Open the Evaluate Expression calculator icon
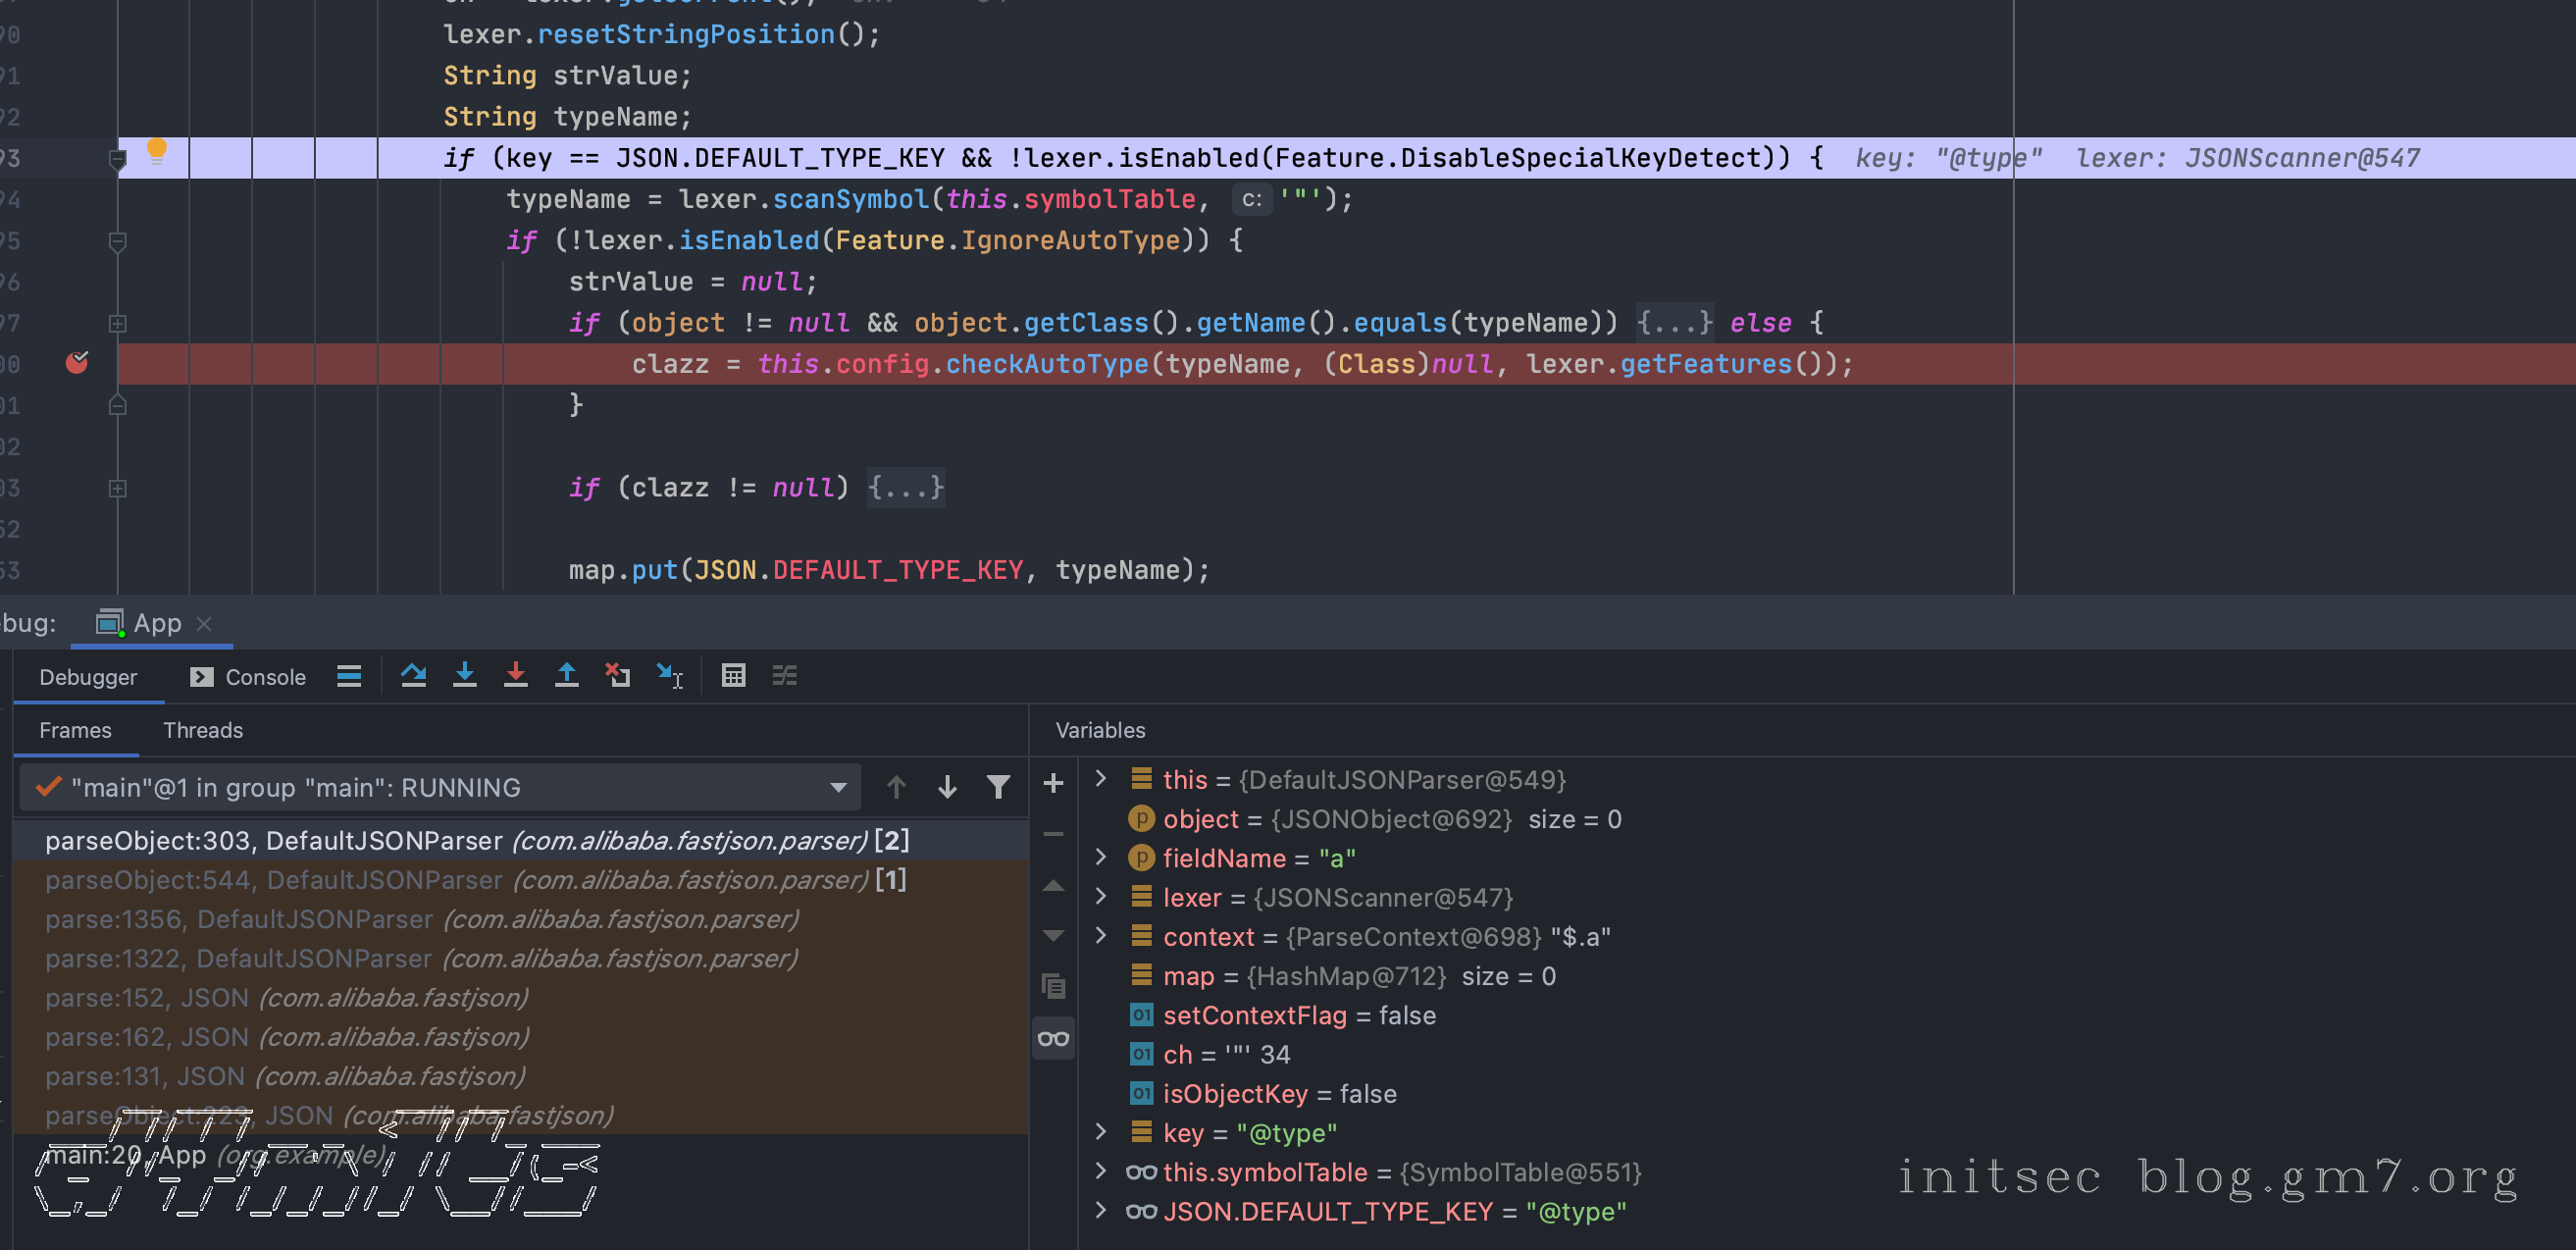Viewport: 2576px width, 1250px height. click(733, 676)
